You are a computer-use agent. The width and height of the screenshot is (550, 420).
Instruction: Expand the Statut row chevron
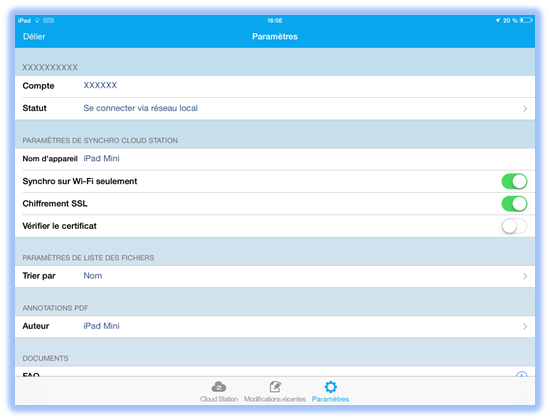525,109
